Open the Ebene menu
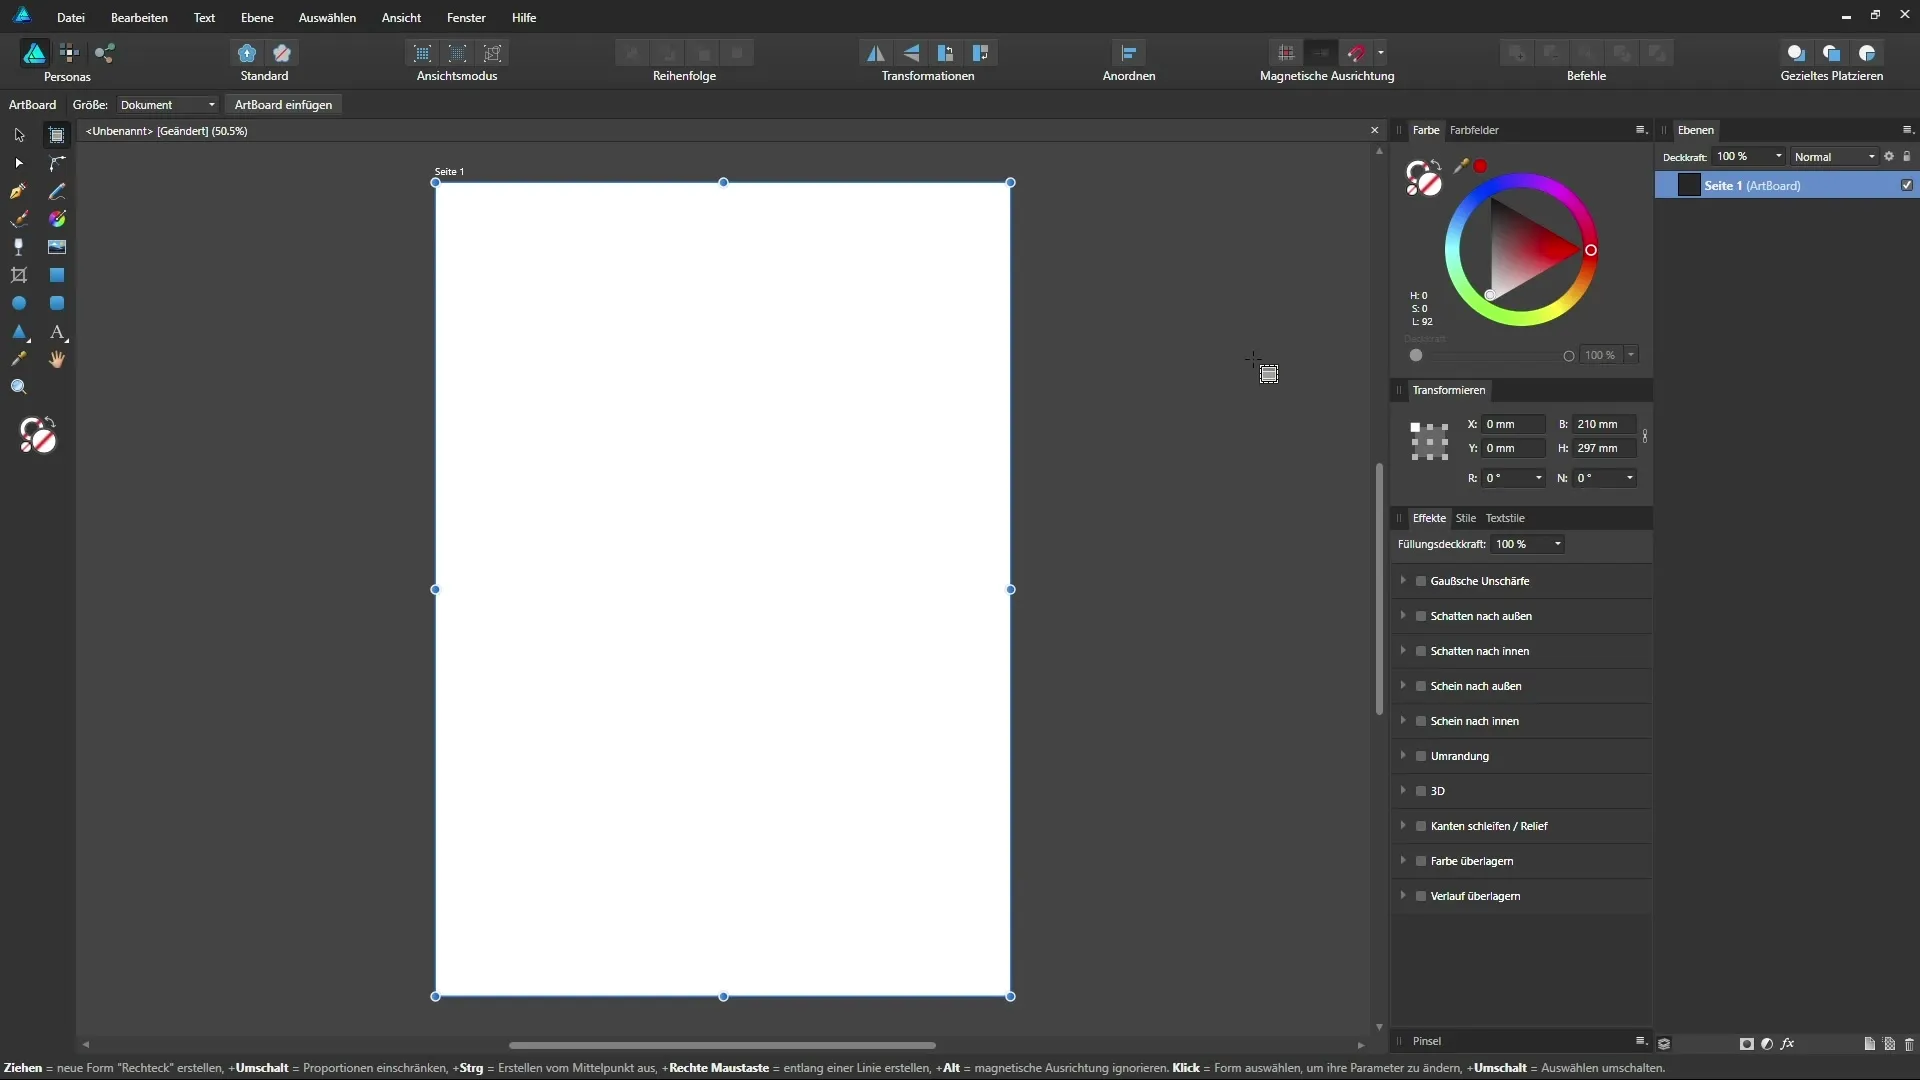The height and width of the screenshot is (1080, 1920). (257, 18)
